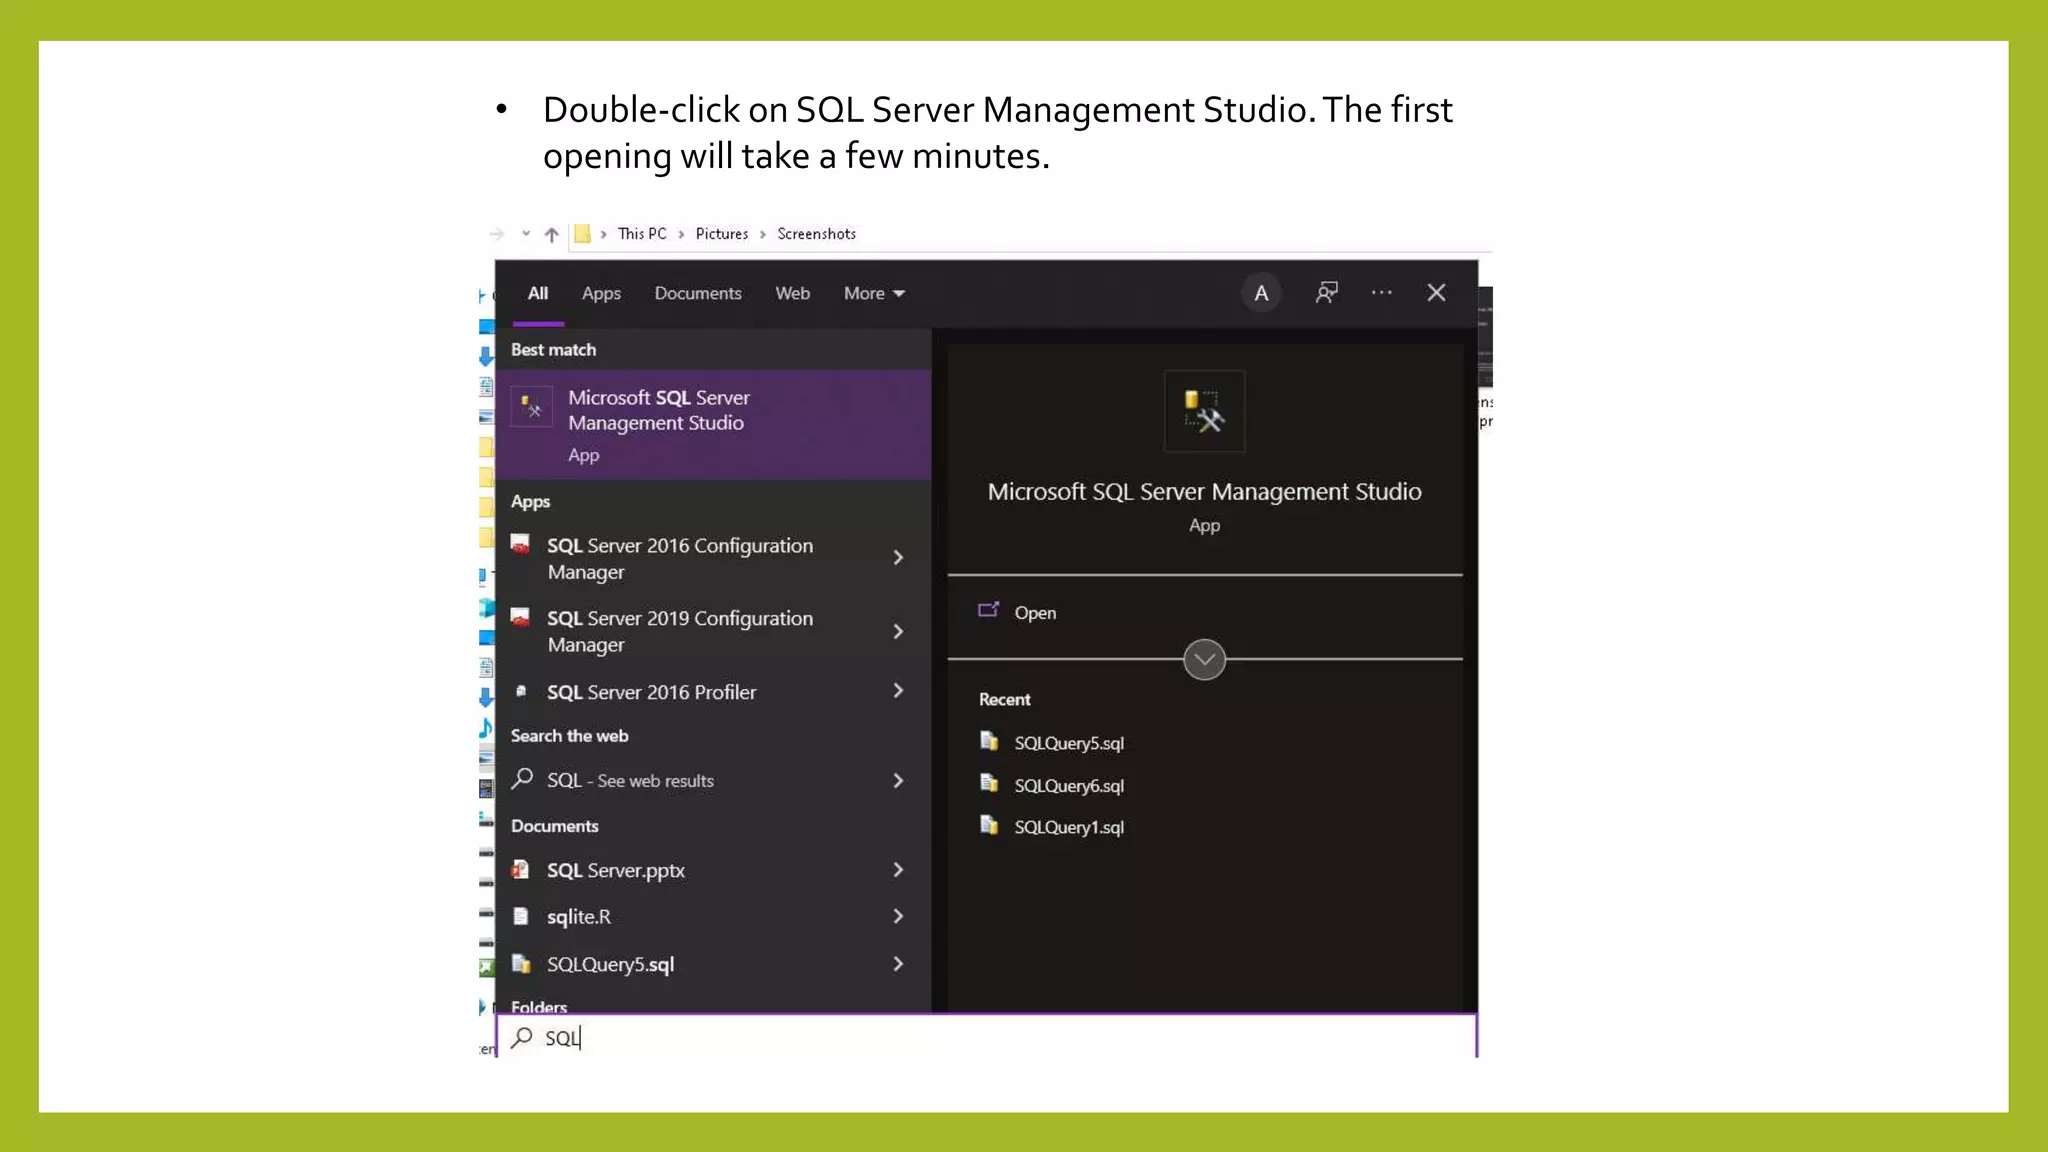The image size is (2048, 1152).
Task: Expand SQL Server 2019 Configuration Manager arrow
Action: tap(897, 631)
